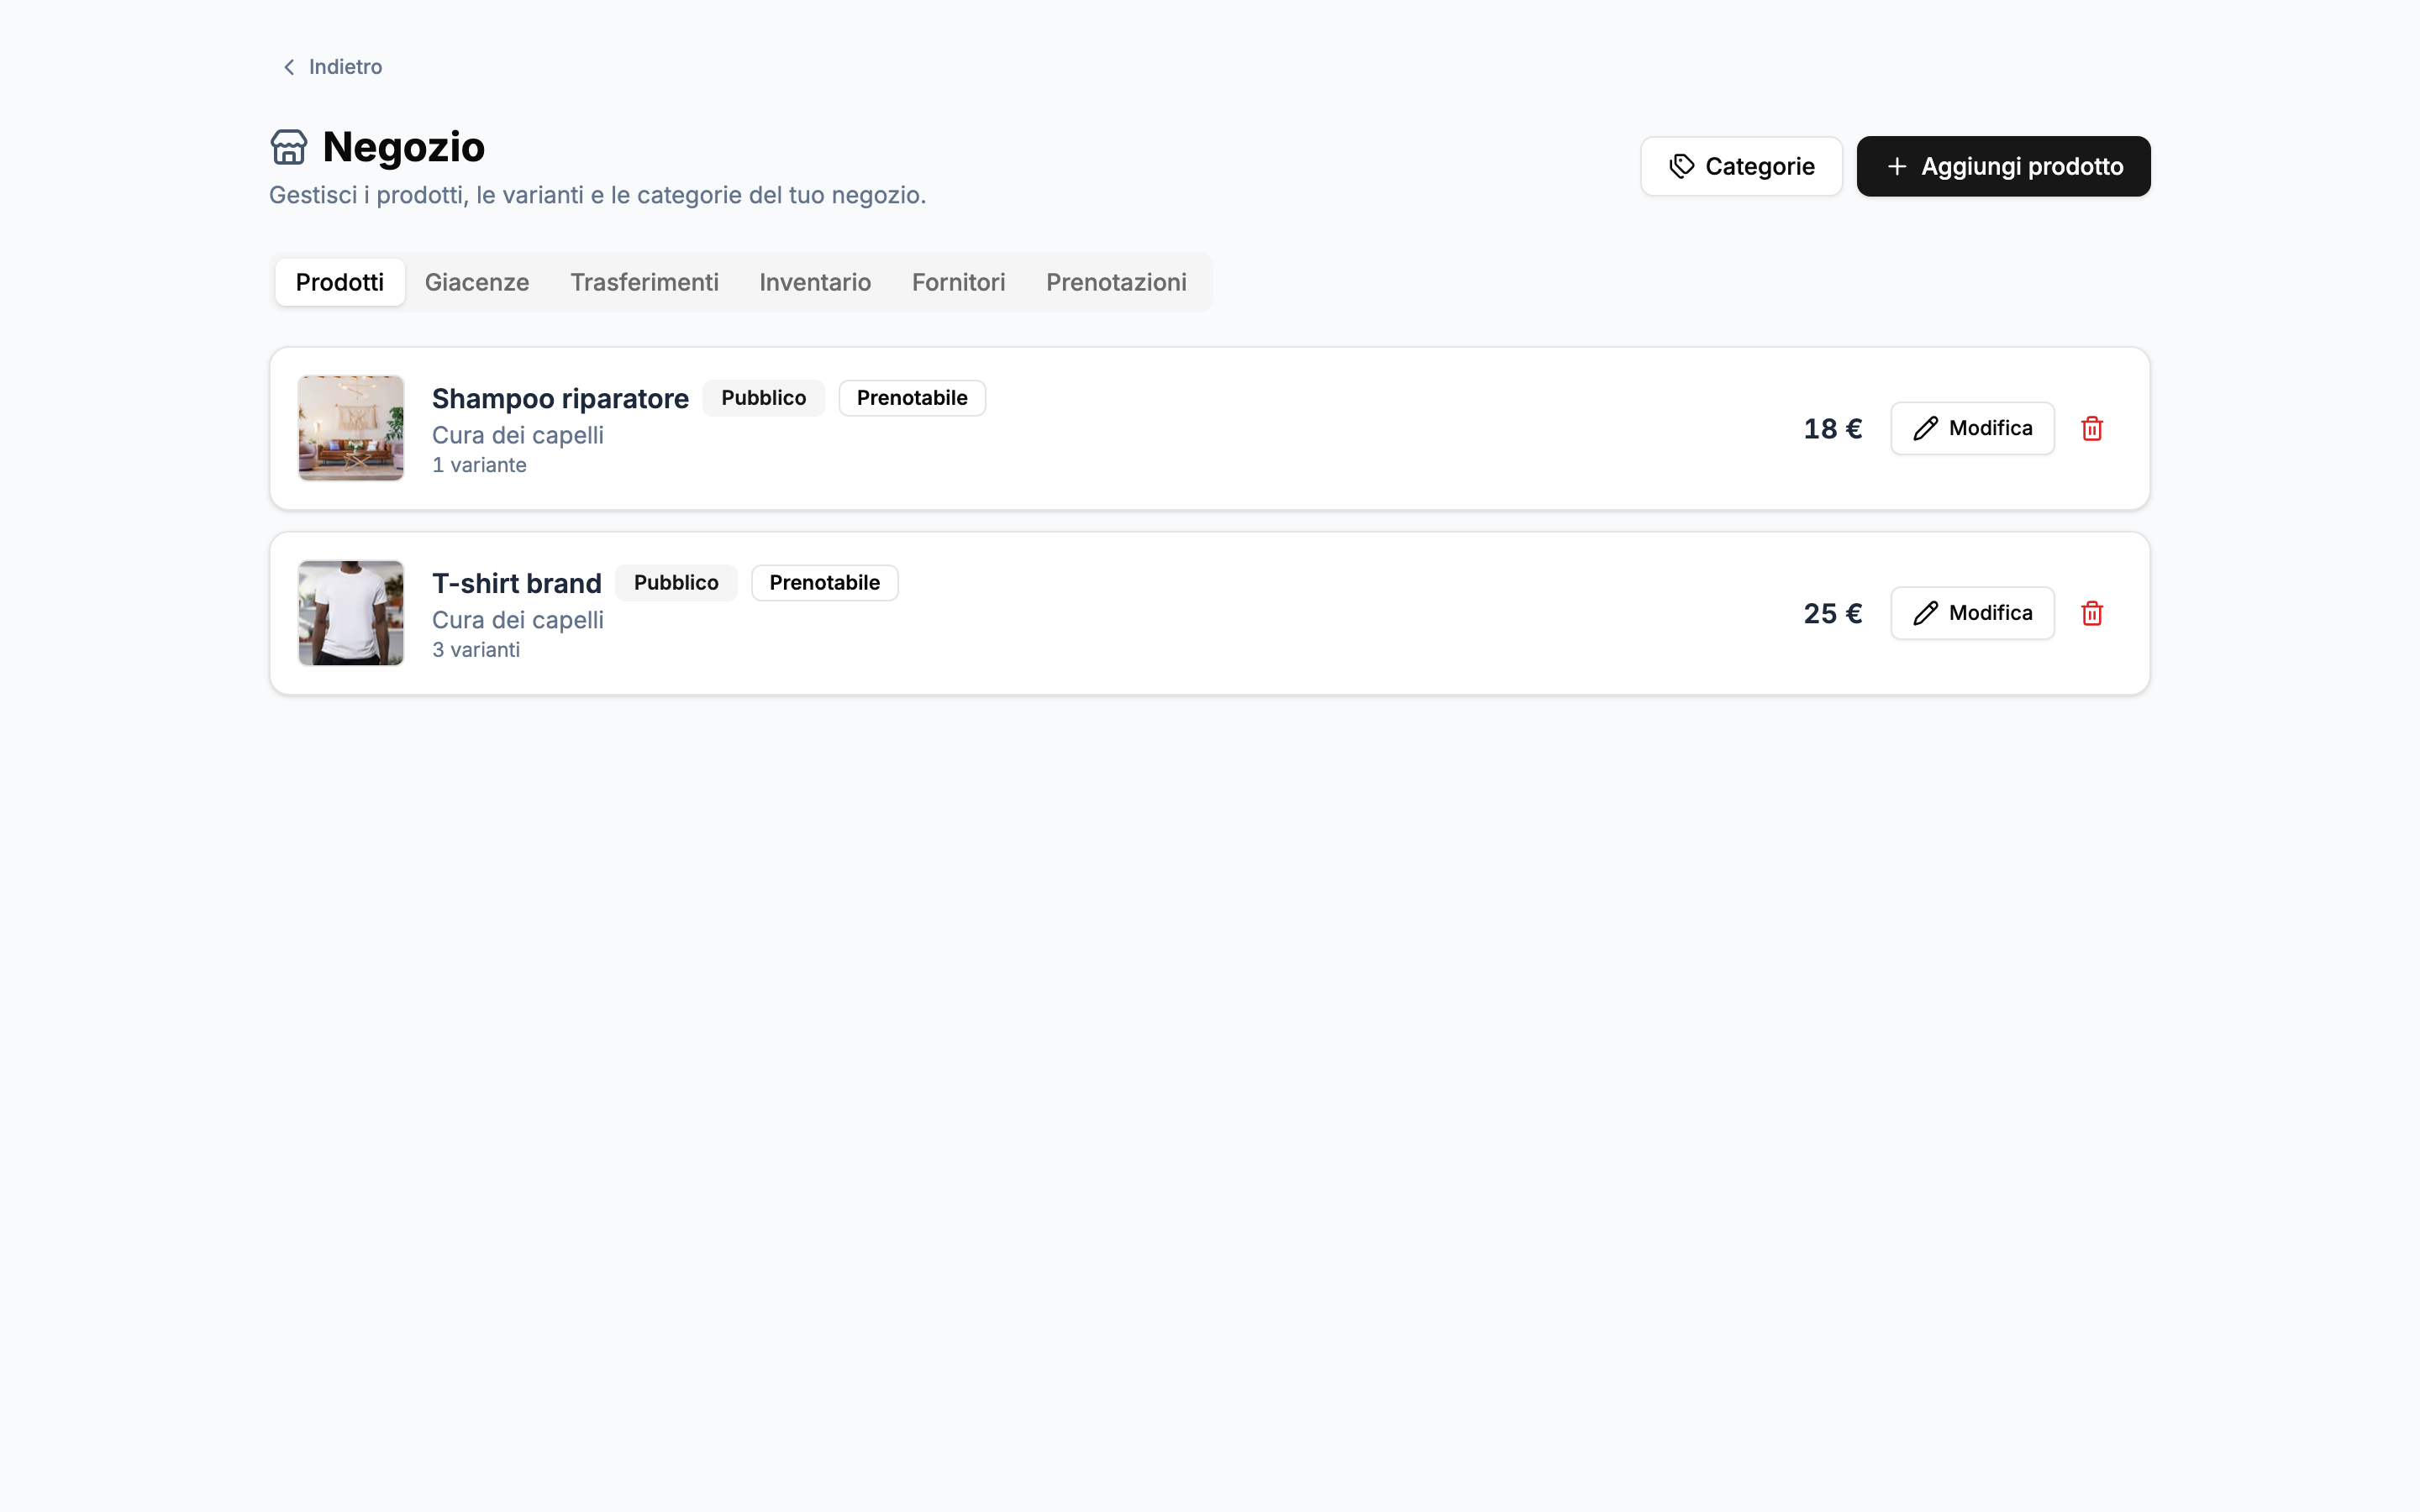The image size is (2420, 1512).
Task: Select the Prodotti tab
Action: click(339, 282)
